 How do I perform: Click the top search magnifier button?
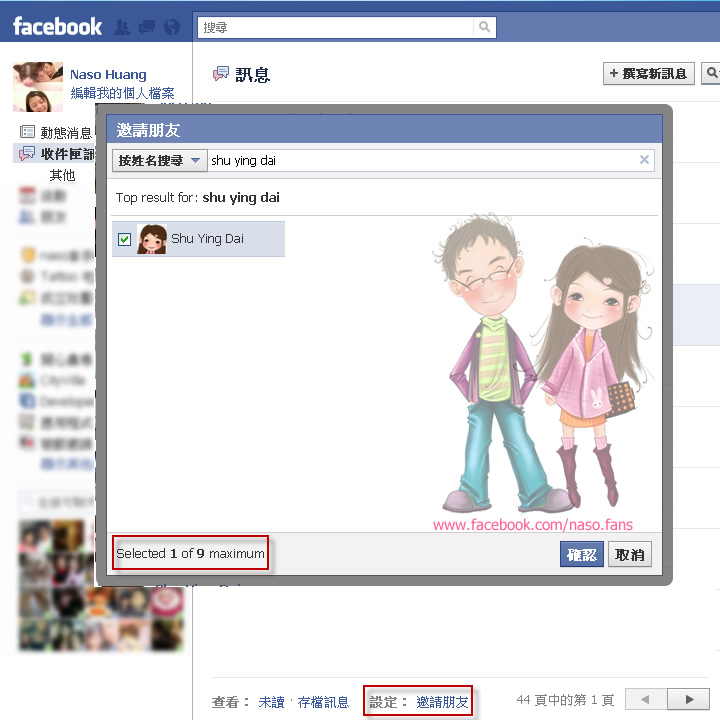pyautogui.click(x=484, y=27)
